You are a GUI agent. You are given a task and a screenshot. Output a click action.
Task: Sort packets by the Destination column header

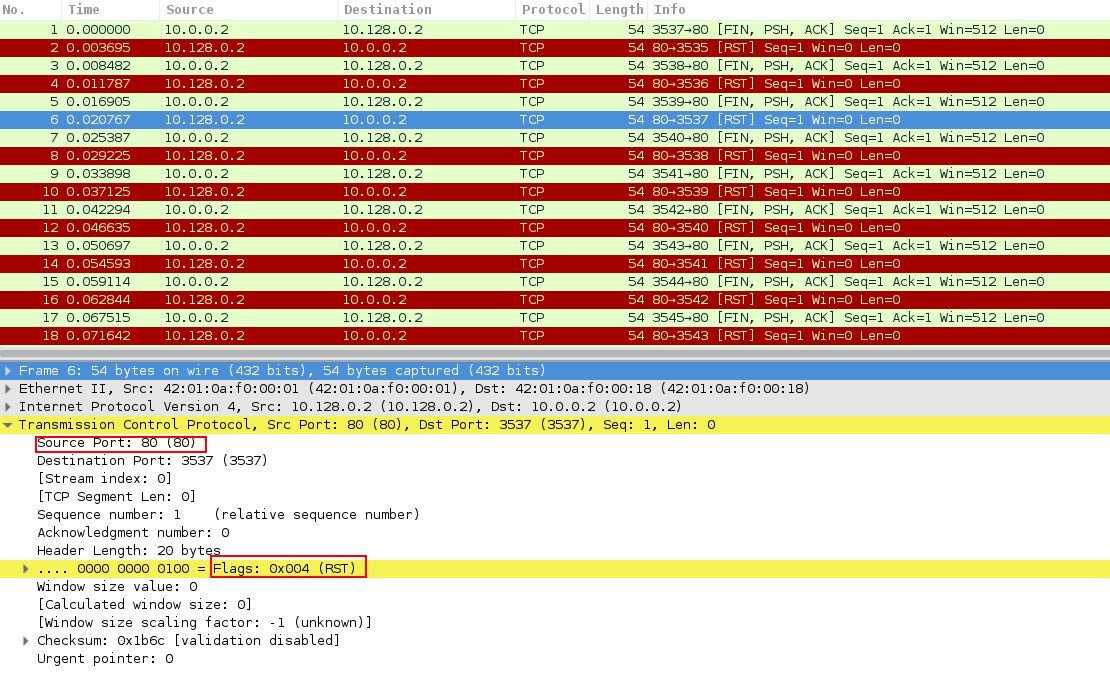click(426, 9)
